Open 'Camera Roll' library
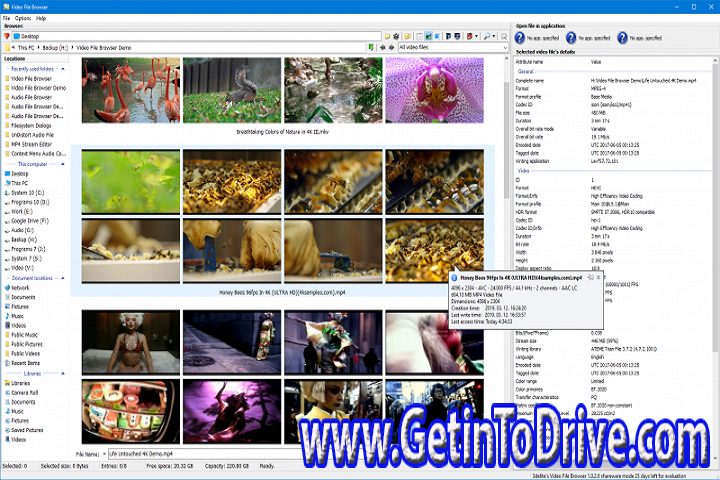Screen dimensions: 720x480 [24, 393]
